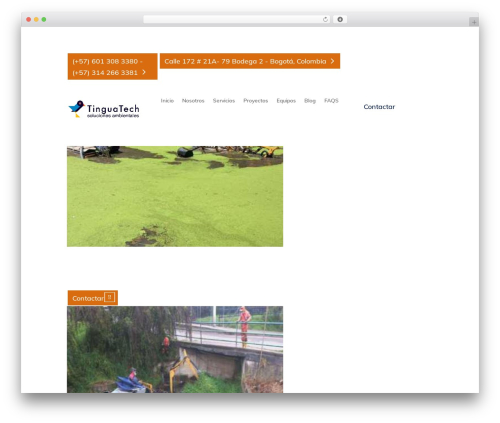Image resolution: width=500 pixels, height=423 pixels.
Task: Click the red close window dot
Action: (x=29, y=20)
